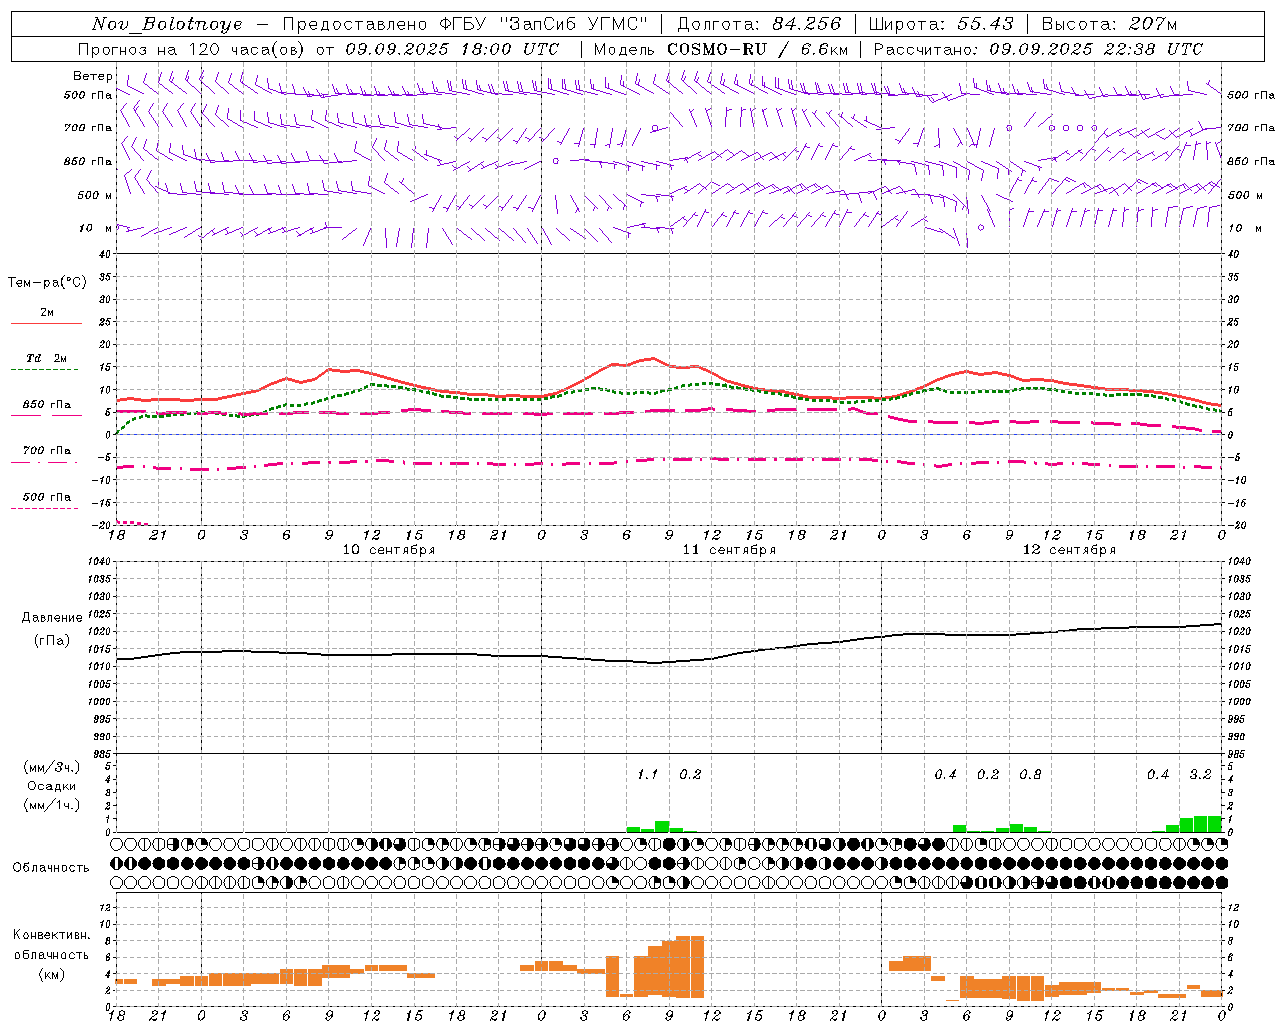Click the precipitation total "3.2"

[x=1200, y=774]
